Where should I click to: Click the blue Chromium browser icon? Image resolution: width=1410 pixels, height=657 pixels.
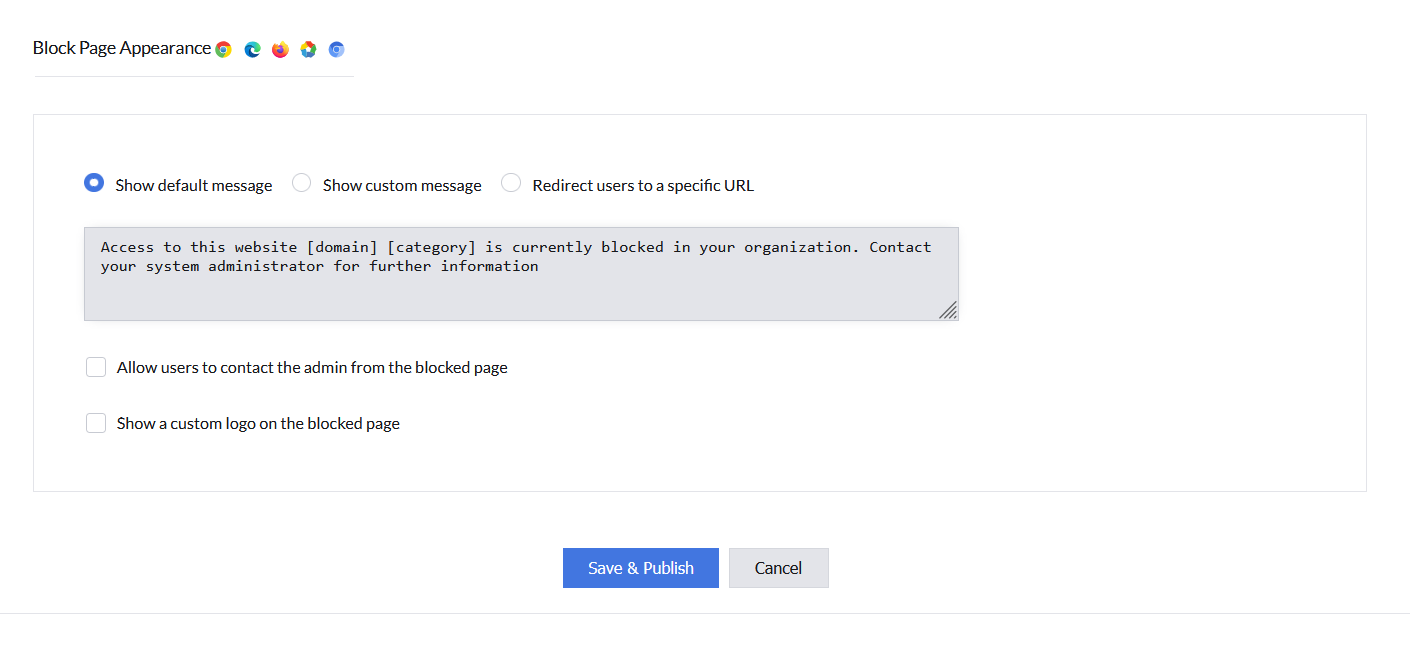337,49
